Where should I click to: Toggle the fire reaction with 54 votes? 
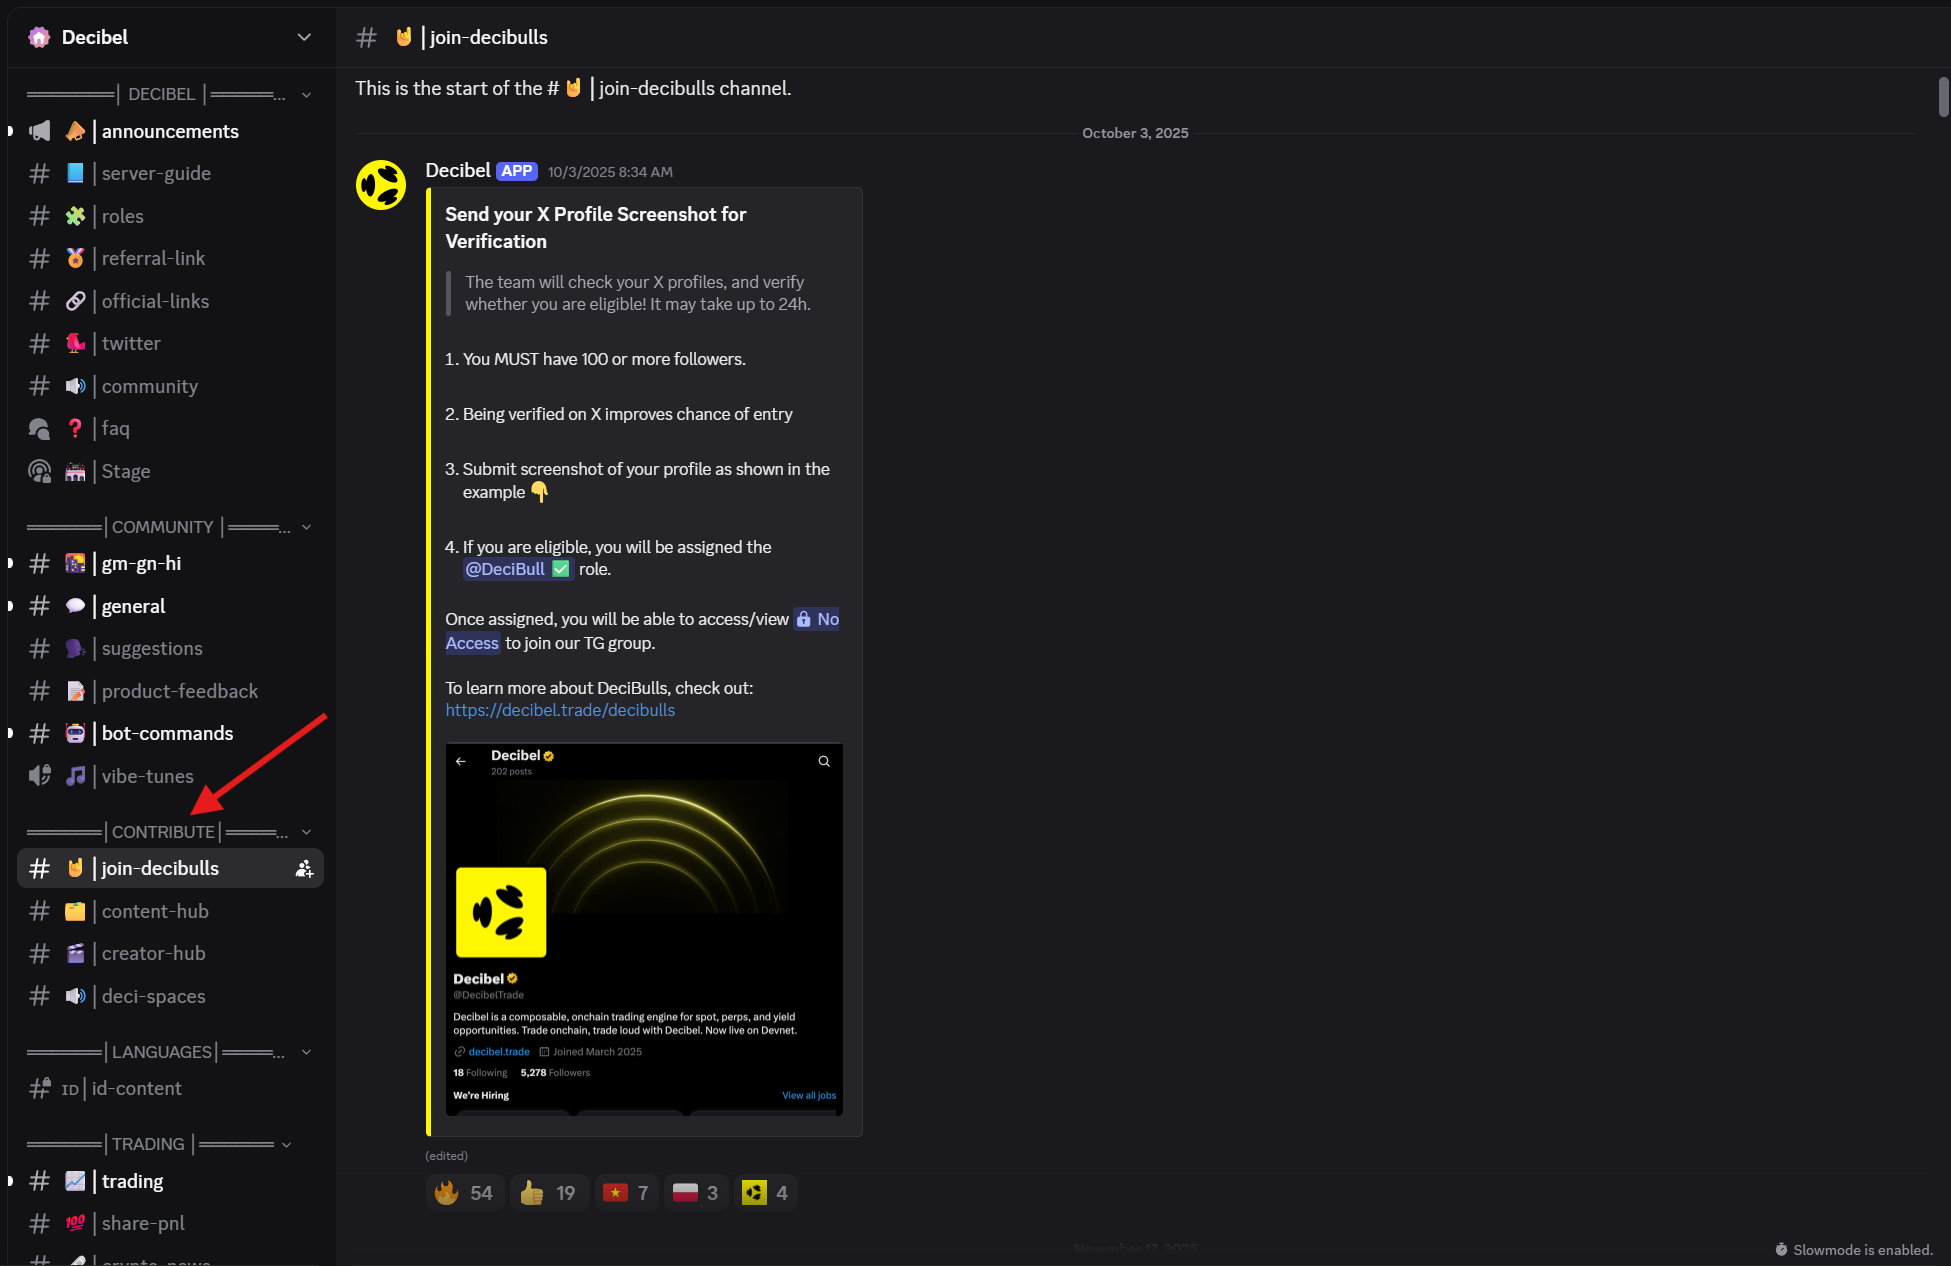(x=464, y=1193)
